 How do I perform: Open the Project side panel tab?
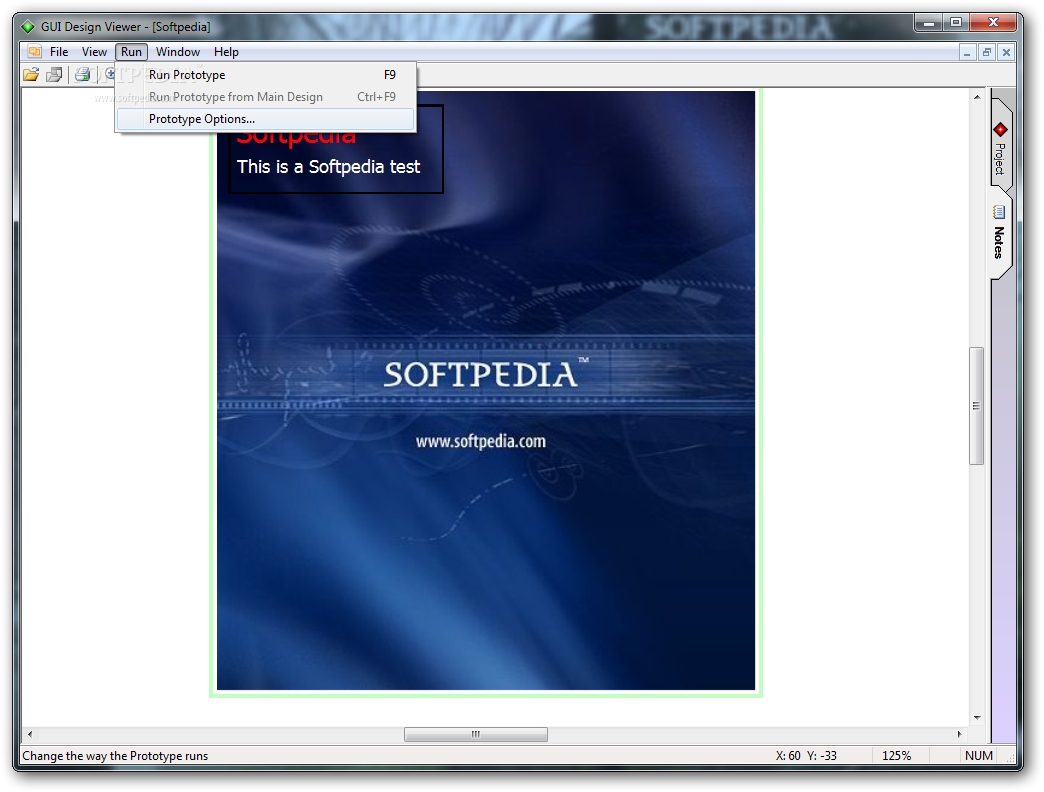[x=1000, y=146]
